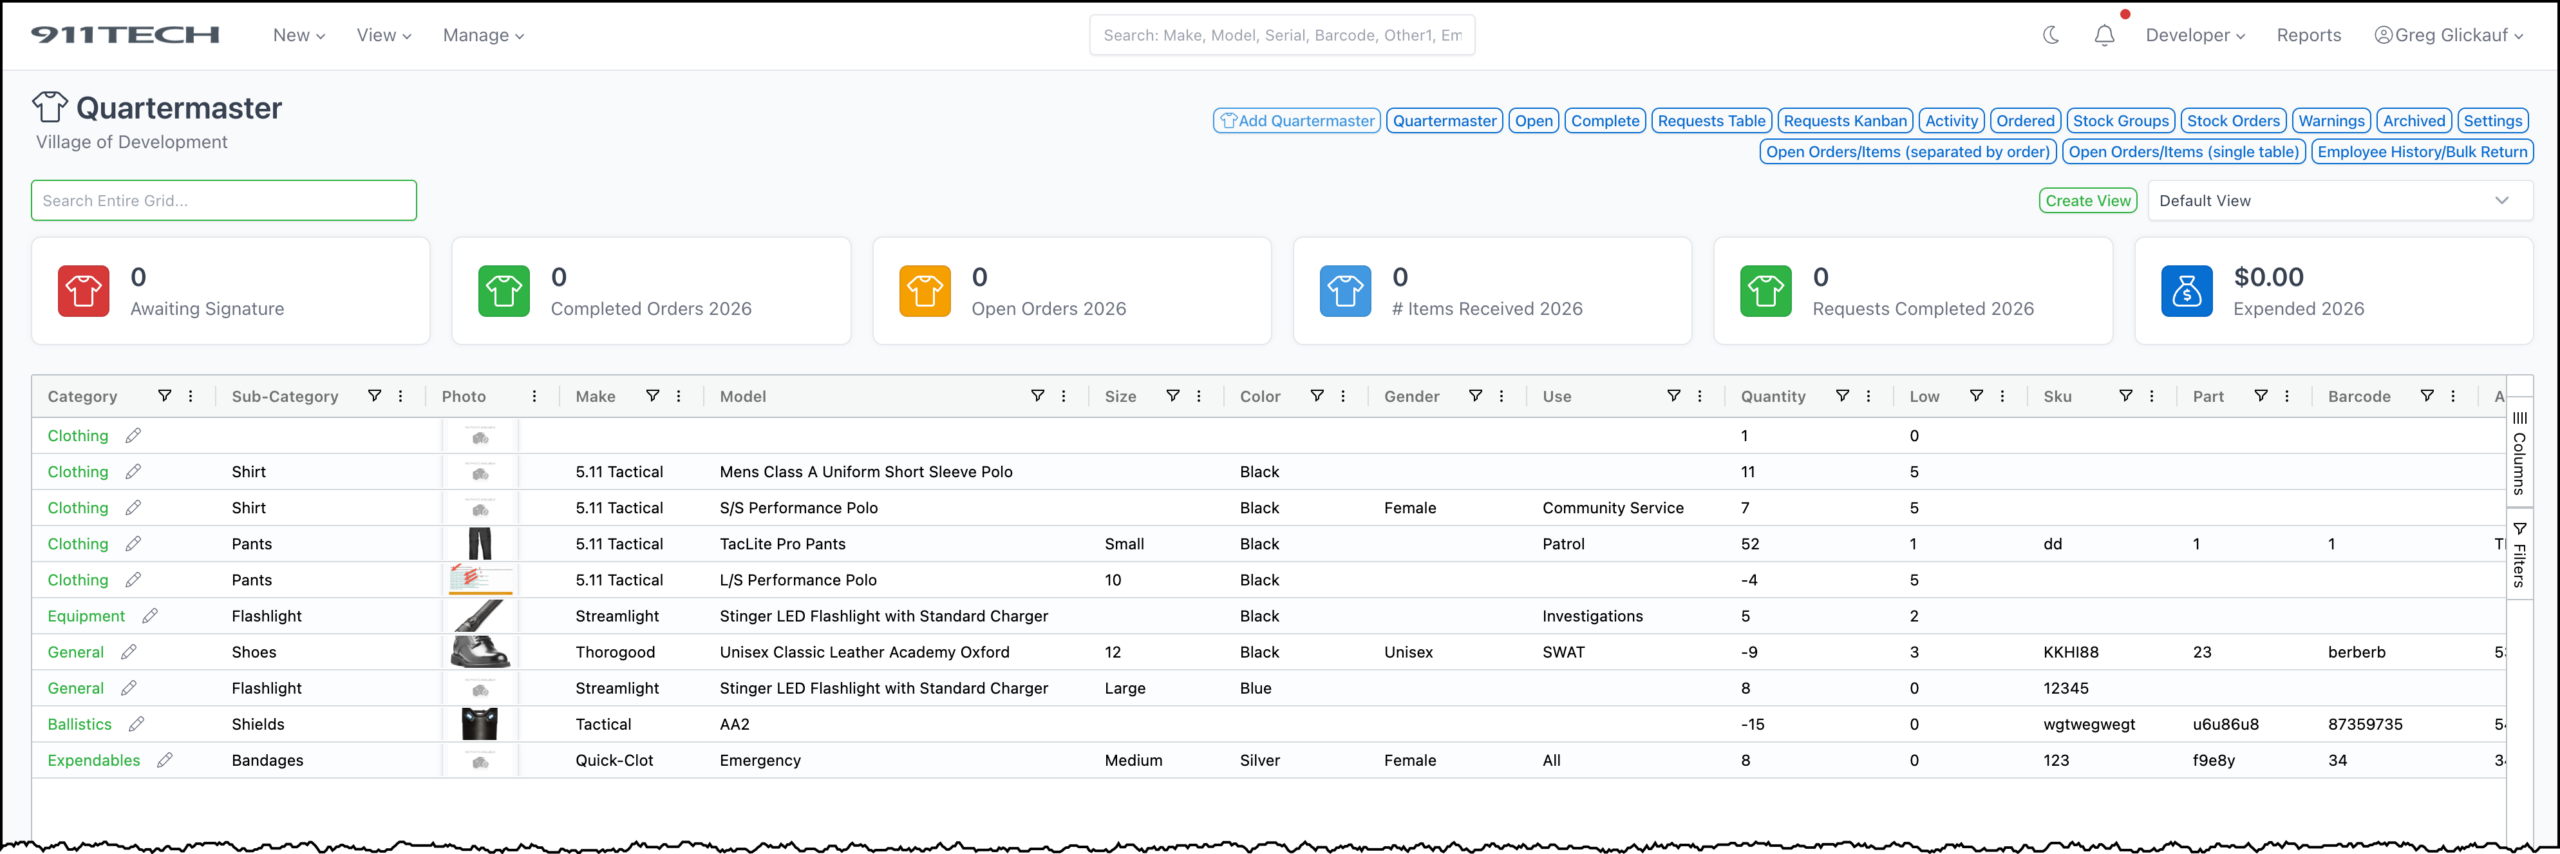Open the Model column options menu
2560x854 pixels.
[1063, 396]
